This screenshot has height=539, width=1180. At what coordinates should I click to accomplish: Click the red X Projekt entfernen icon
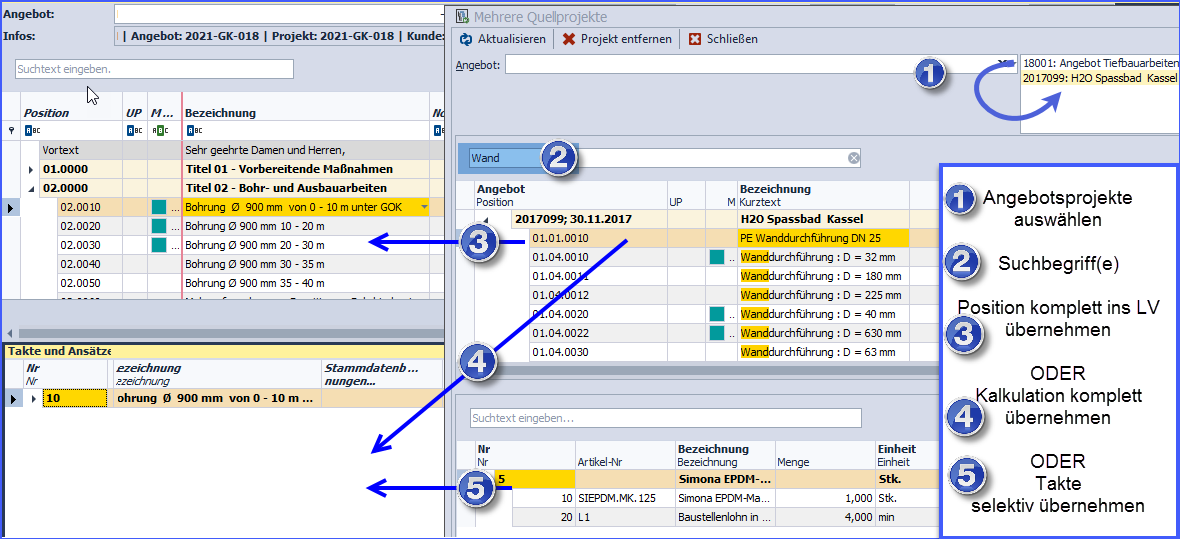point(568,39)
